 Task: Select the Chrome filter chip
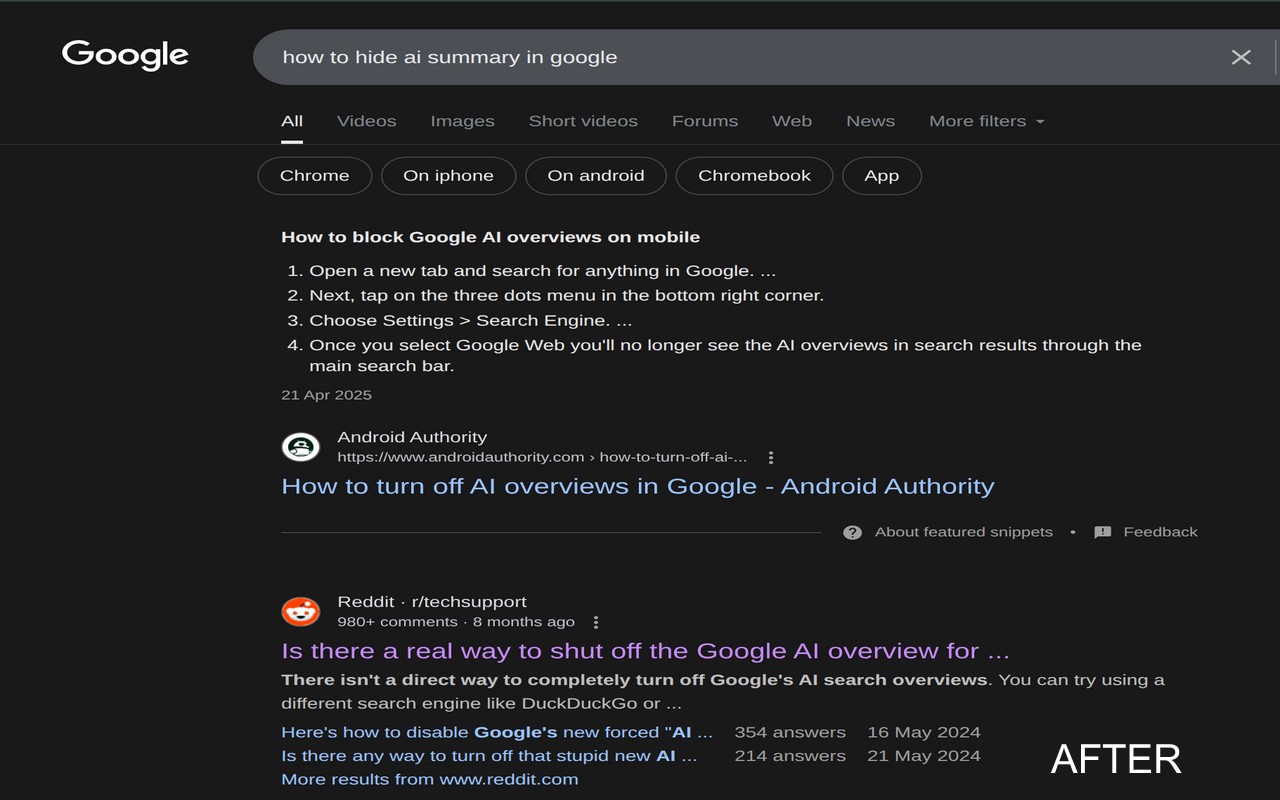315,176
